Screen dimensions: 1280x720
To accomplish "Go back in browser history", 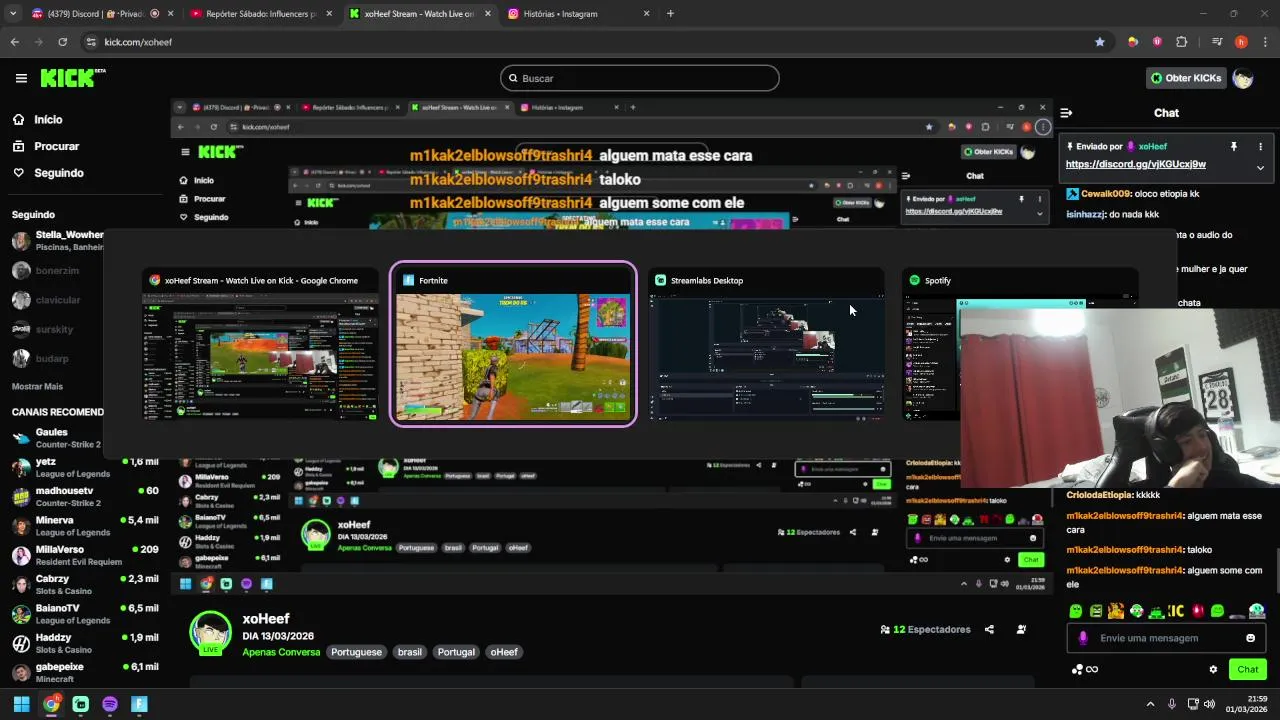I will click(x=14, y=42).
